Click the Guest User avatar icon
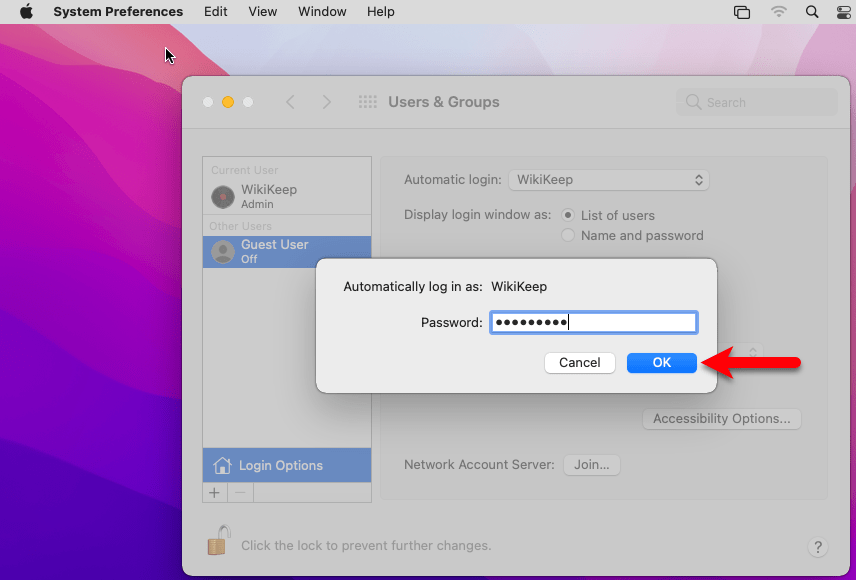 (223, 252)
